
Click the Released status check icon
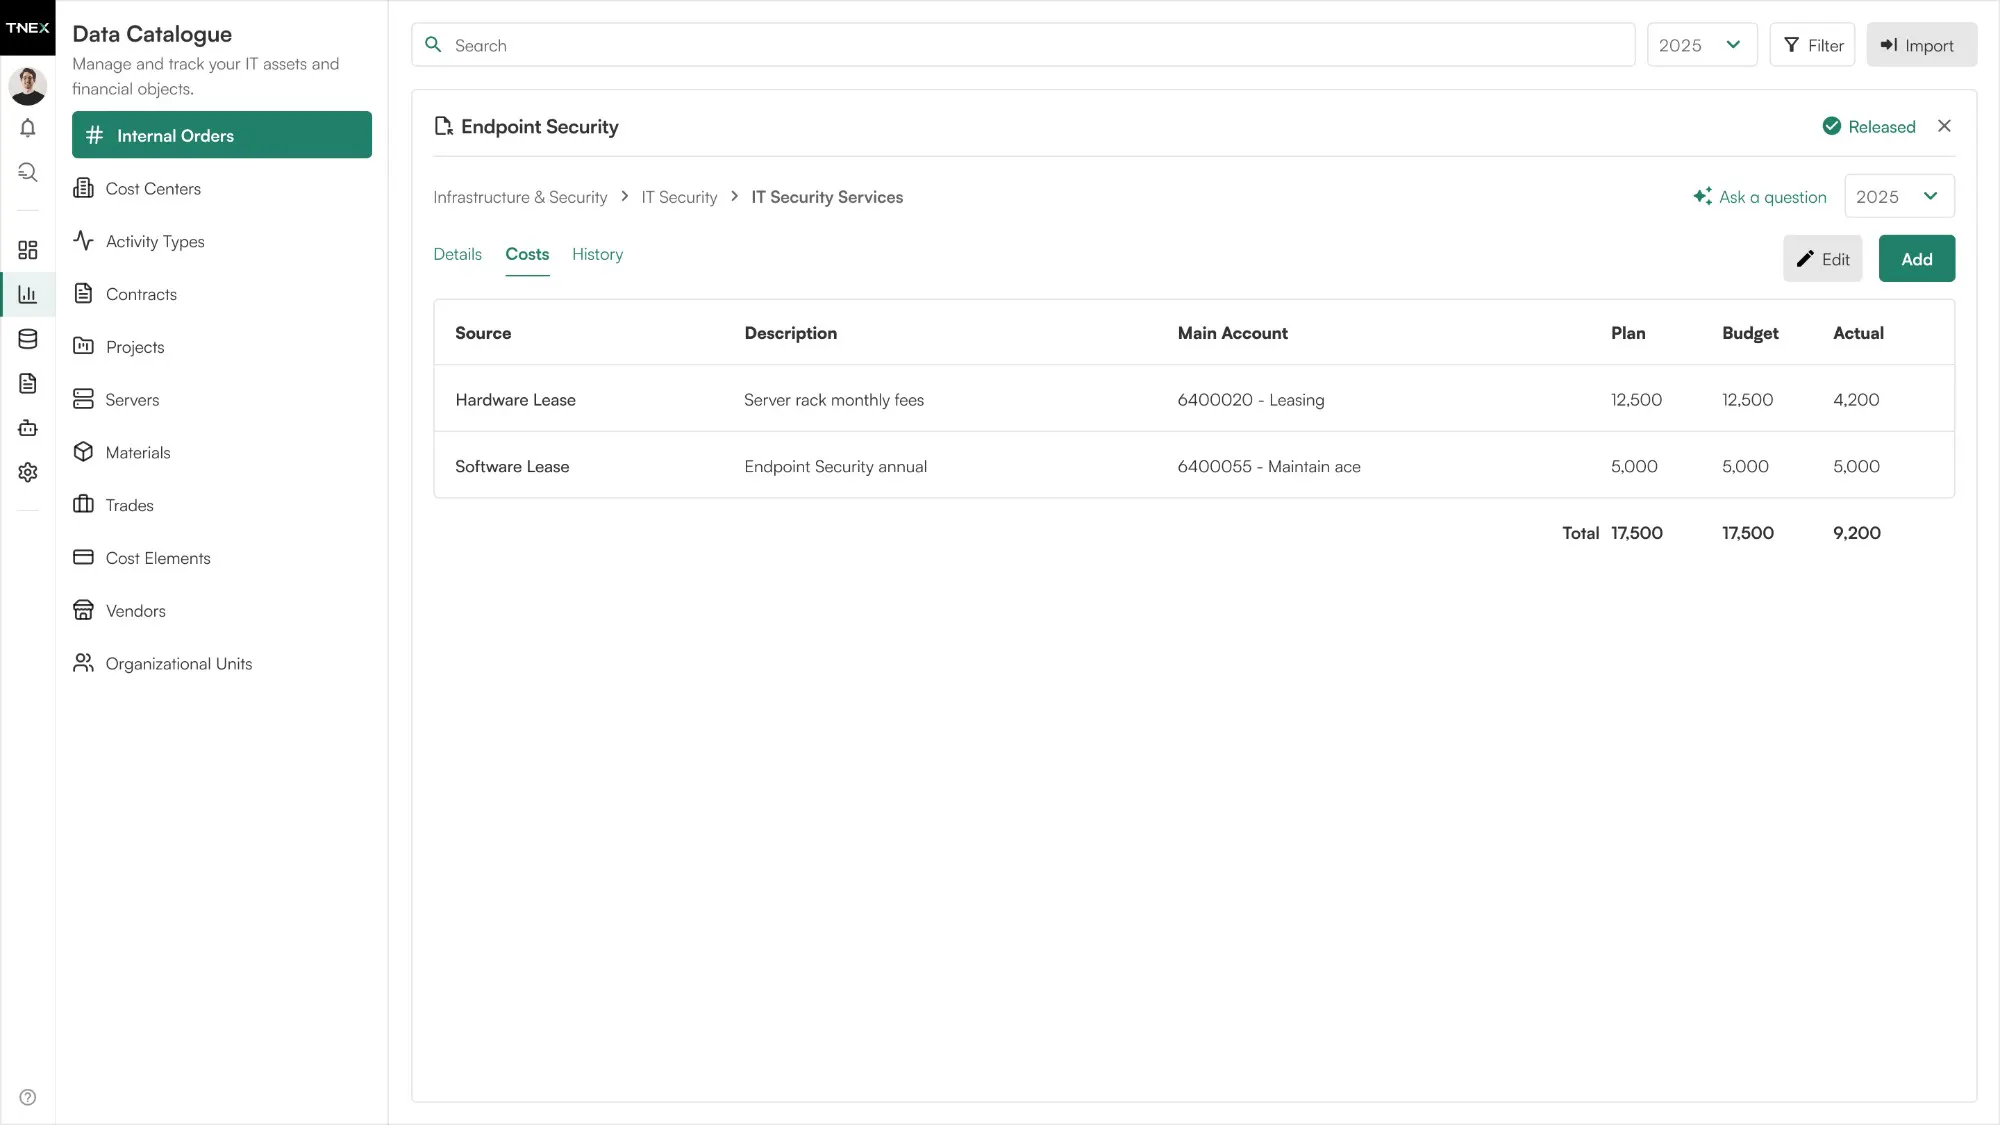1832,126
